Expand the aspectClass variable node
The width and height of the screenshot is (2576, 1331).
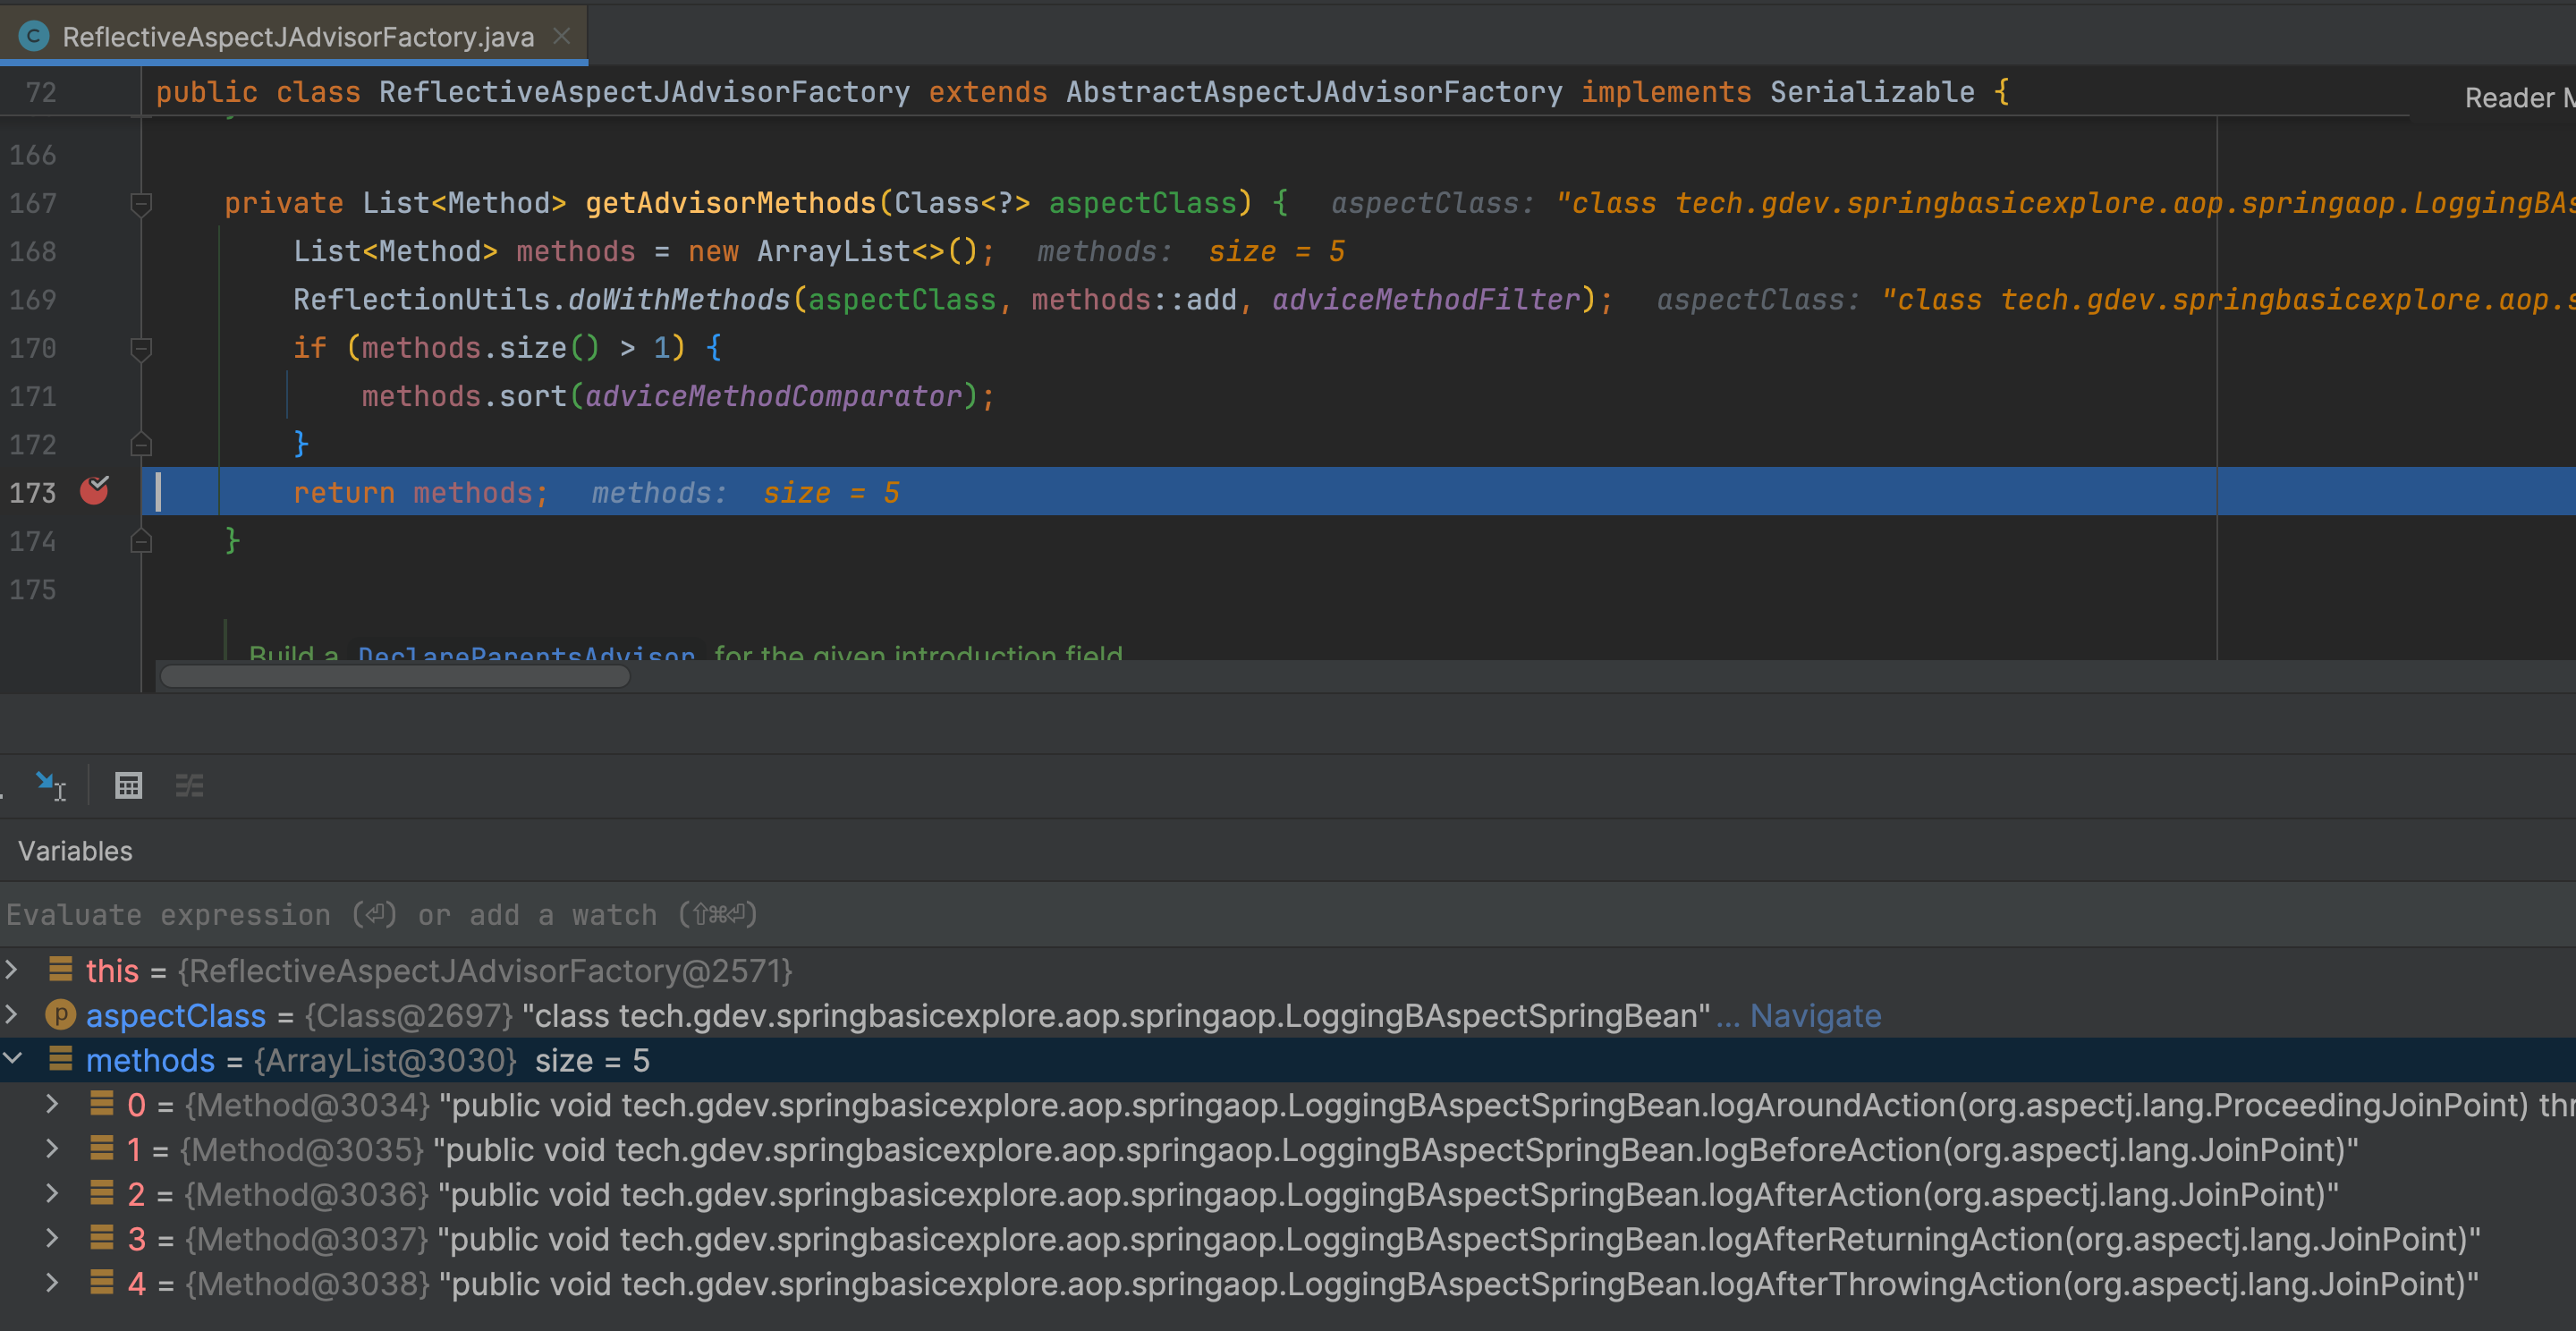11,1014
